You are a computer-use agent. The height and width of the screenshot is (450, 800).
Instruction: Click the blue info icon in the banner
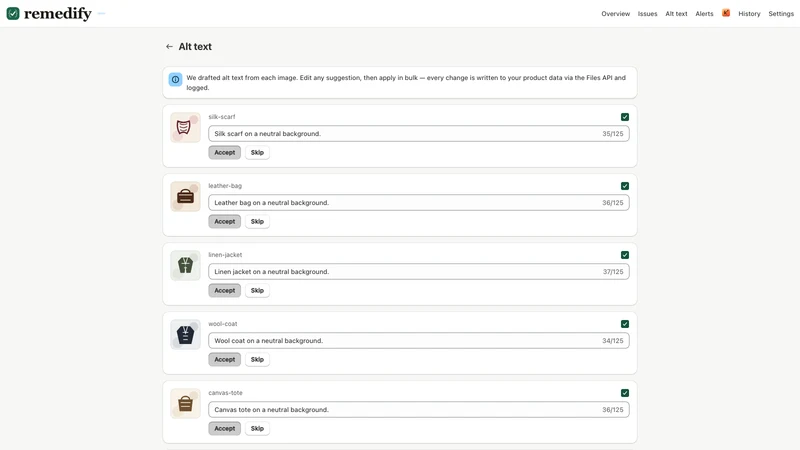coord(176,79)
